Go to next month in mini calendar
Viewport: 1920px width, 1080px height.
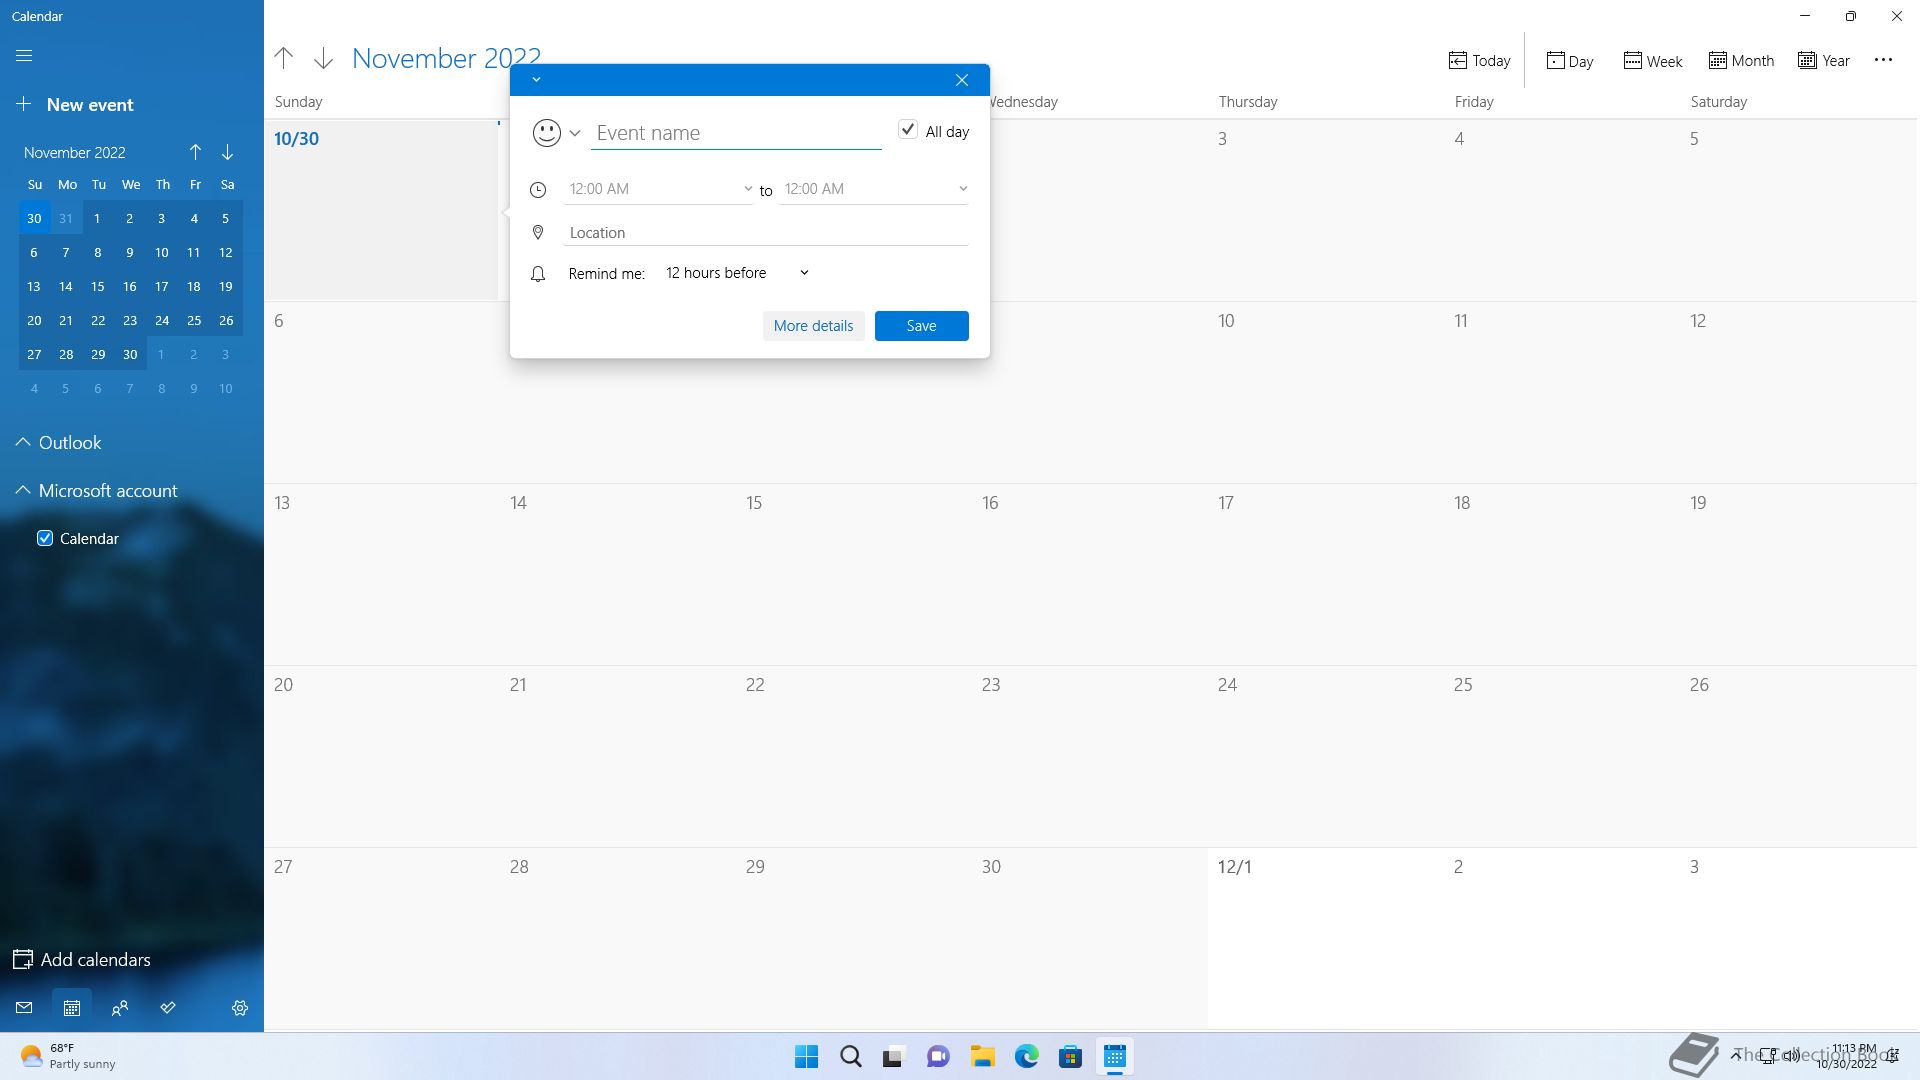pos(227,152)
